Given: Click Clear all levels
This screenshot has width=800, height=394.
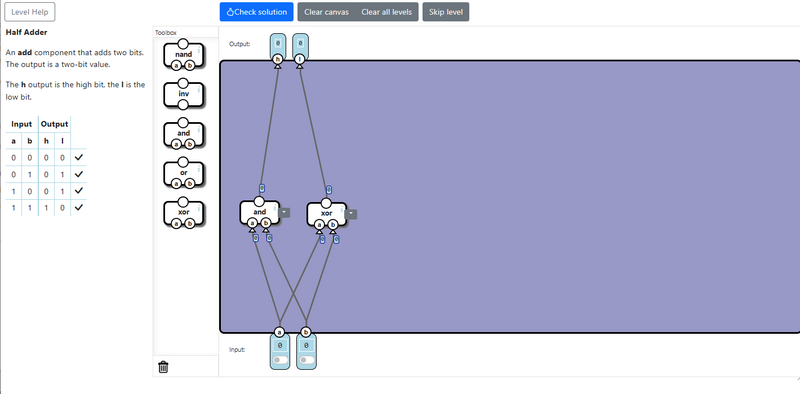Looking at the screenshot, I should tap(387, 12).
